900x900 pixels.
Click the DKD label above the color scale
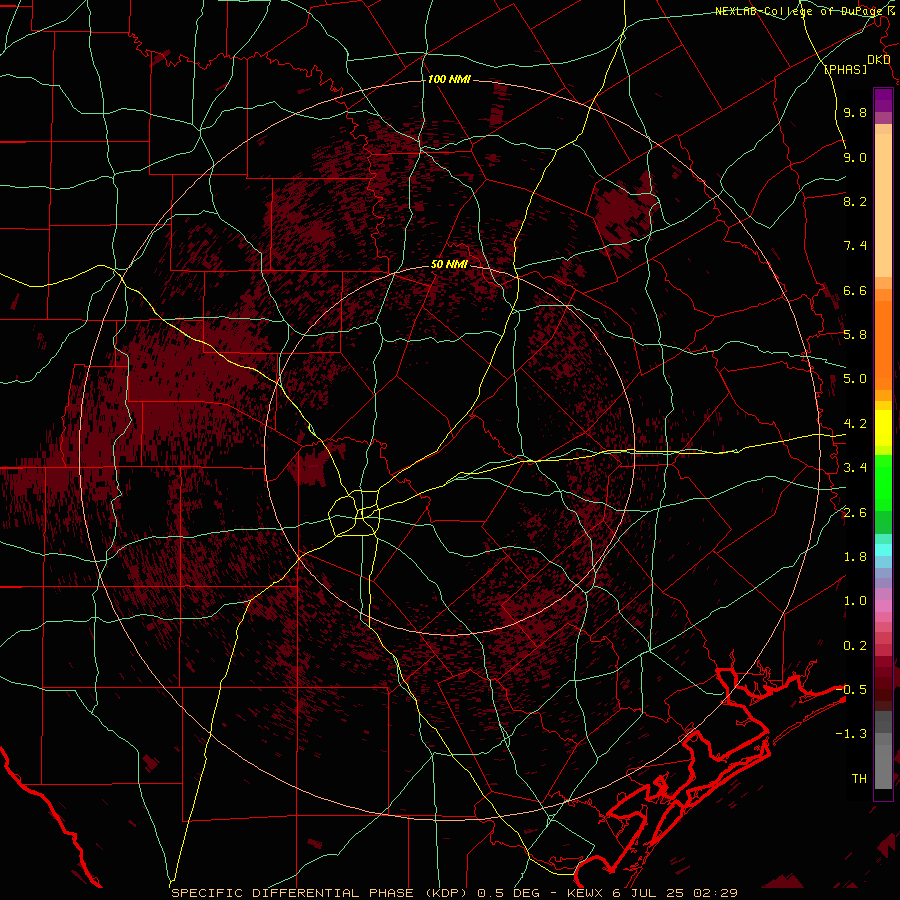[x=878, y=60]
